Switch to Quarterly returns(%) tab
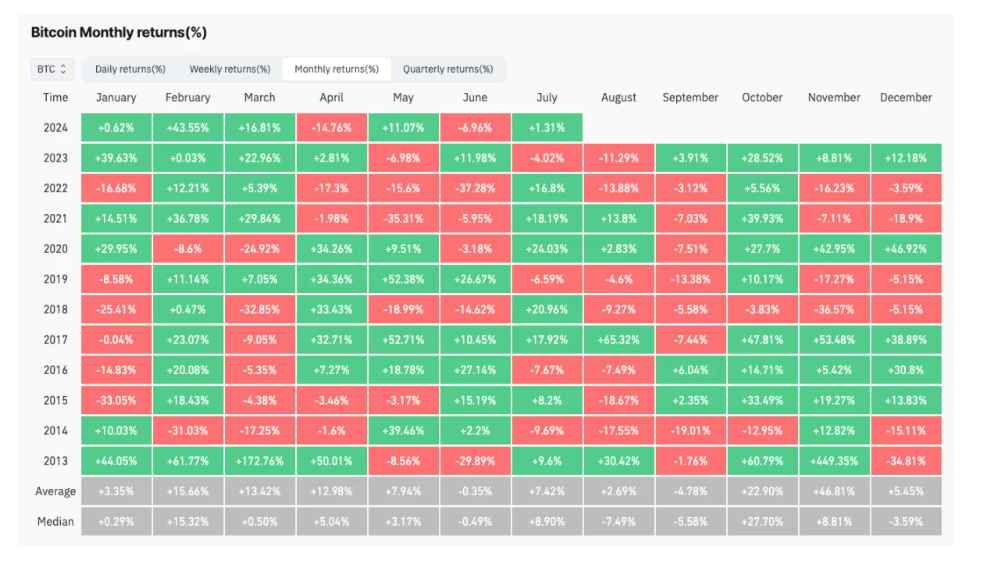The width and height of the screenshot is (988, 562). 448,69
